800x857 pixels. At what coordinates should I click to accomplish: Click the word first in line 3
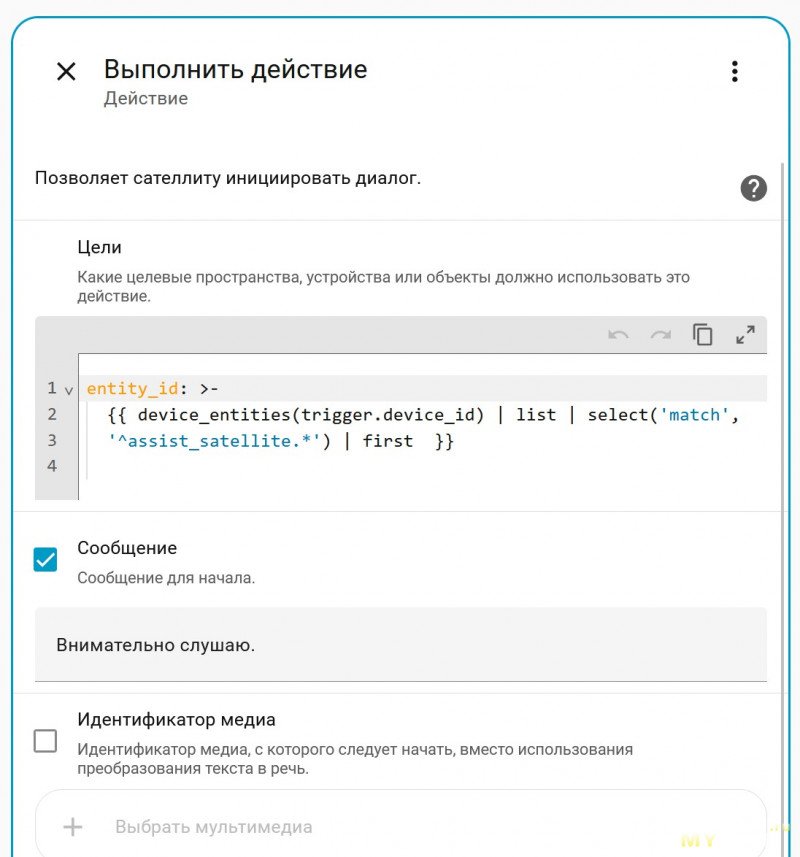point(387,440)
